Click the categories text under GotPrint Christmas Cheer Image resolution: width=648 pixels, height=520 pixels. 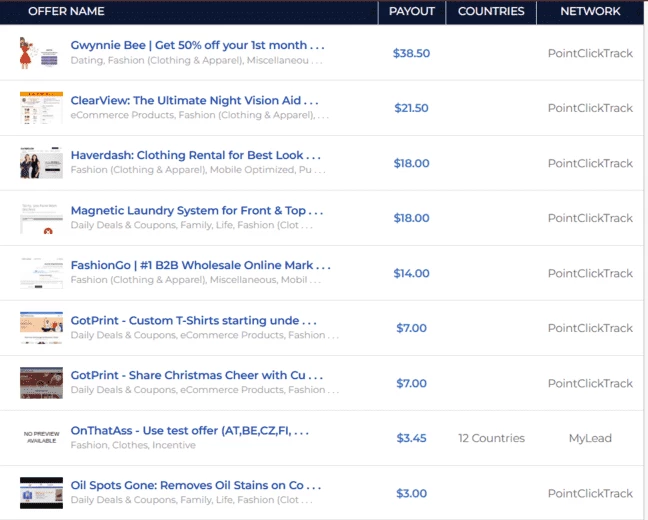[205, 390]
